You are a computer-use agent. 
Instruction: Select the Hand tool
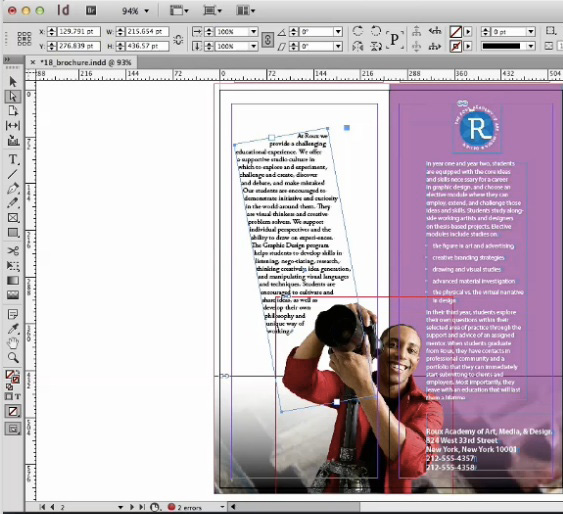click(x=13, y=343)
